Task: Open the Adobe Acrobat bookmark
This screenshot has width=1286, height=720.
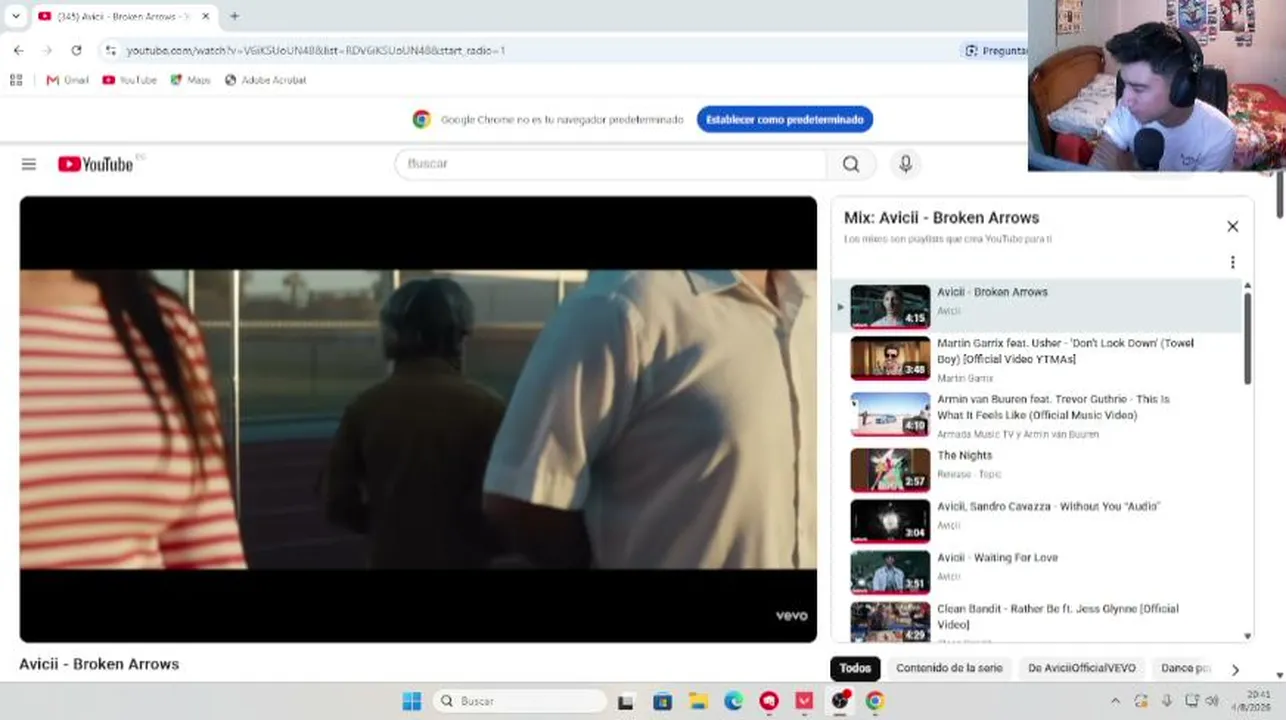Action: [x=265, y=80]
